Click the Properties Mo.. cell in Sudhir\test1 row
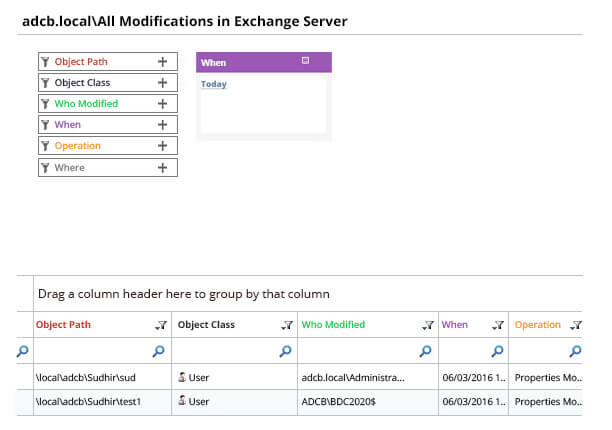 [548, 402]
